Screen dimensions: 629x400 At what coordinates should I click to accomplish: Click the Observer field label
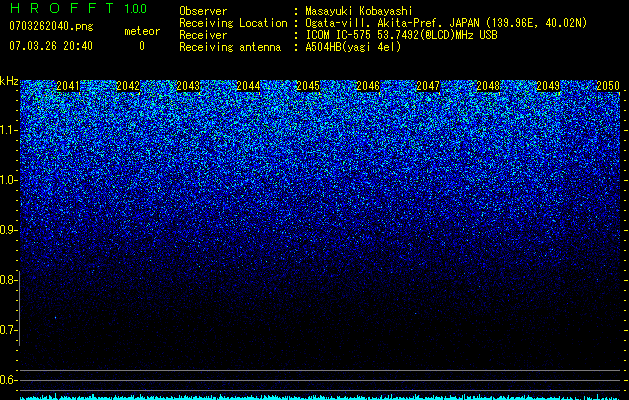[203, 11]
